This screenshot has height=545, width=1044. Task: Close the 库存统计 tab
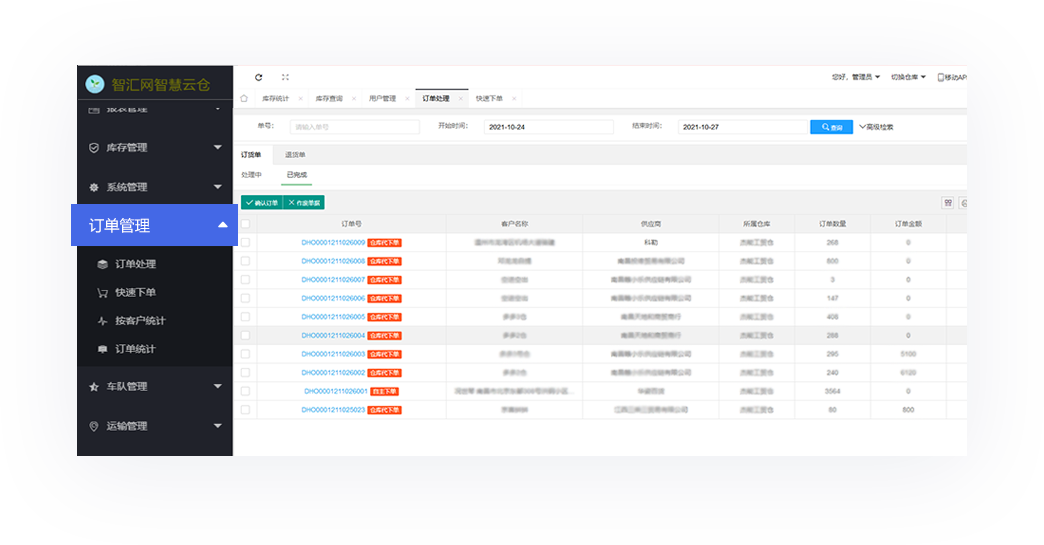click(300, 98)
